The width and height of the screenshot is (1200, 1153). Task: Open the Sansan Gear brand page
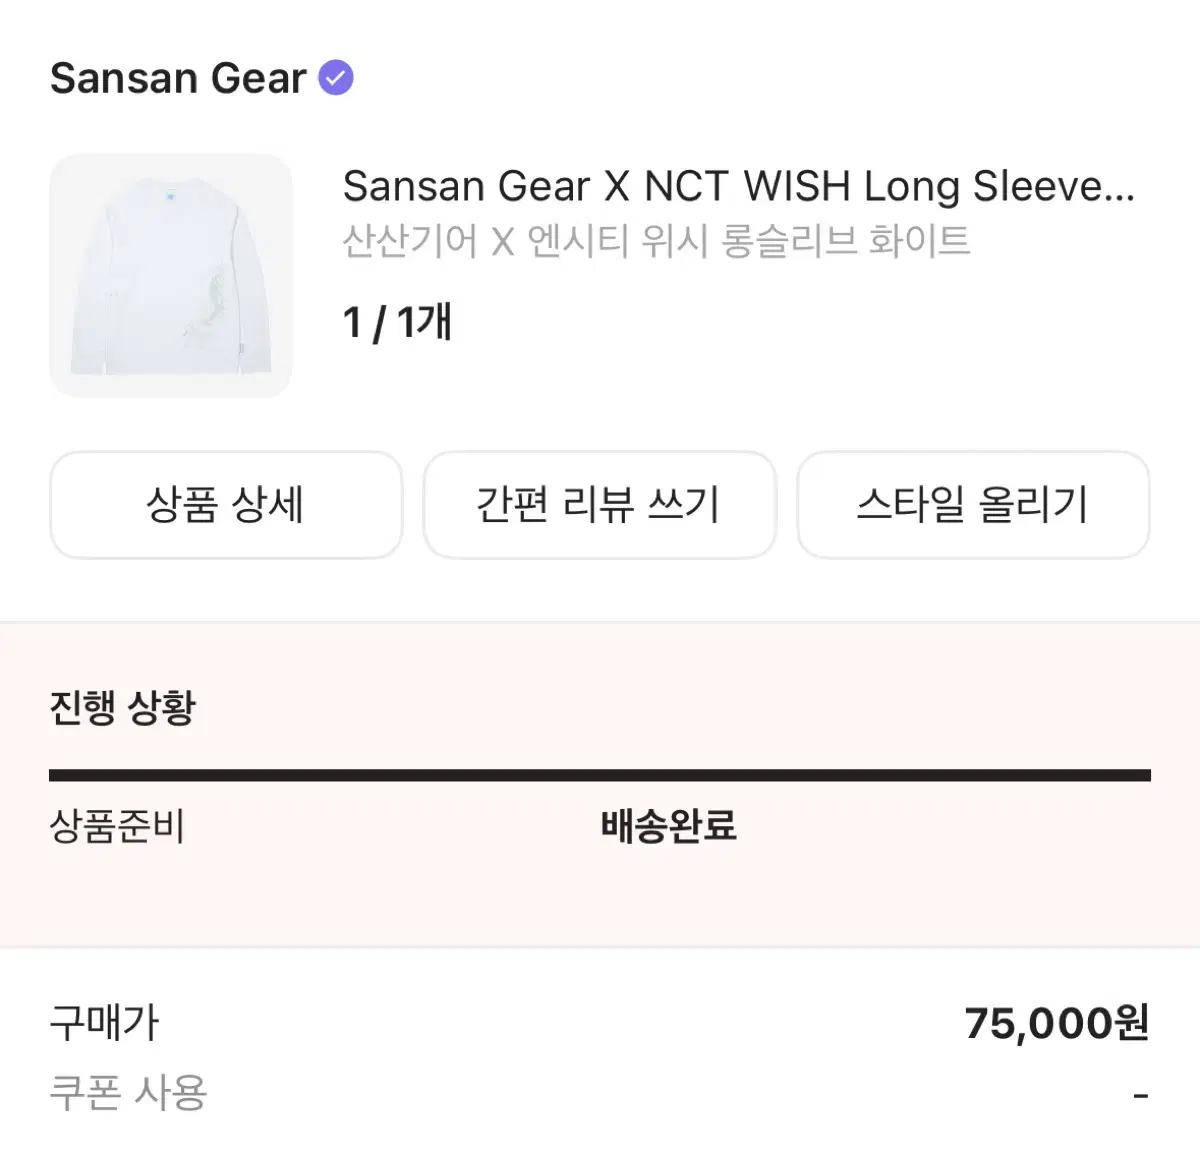178,78
